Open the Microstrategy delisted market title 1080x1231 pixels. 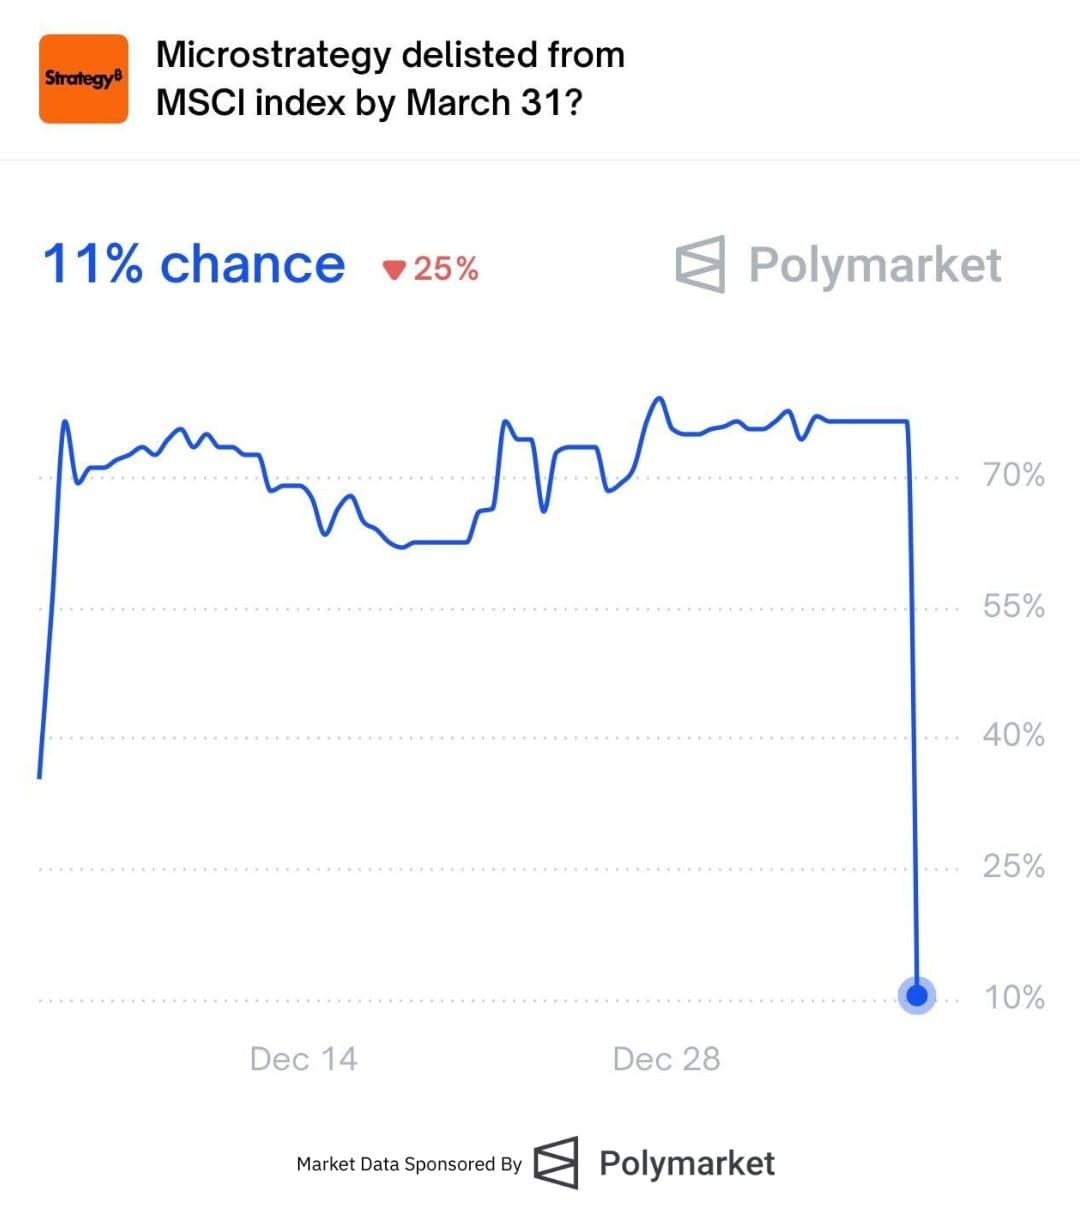point(390,78)
